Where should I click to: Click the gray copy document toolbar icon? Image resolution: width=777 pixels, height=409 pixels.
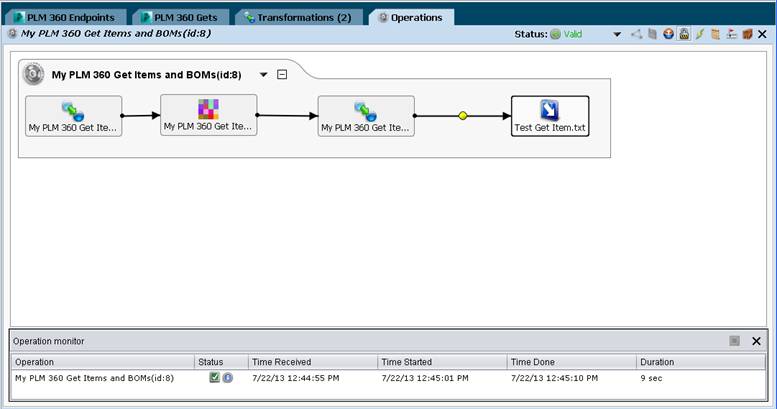point(653,34)
